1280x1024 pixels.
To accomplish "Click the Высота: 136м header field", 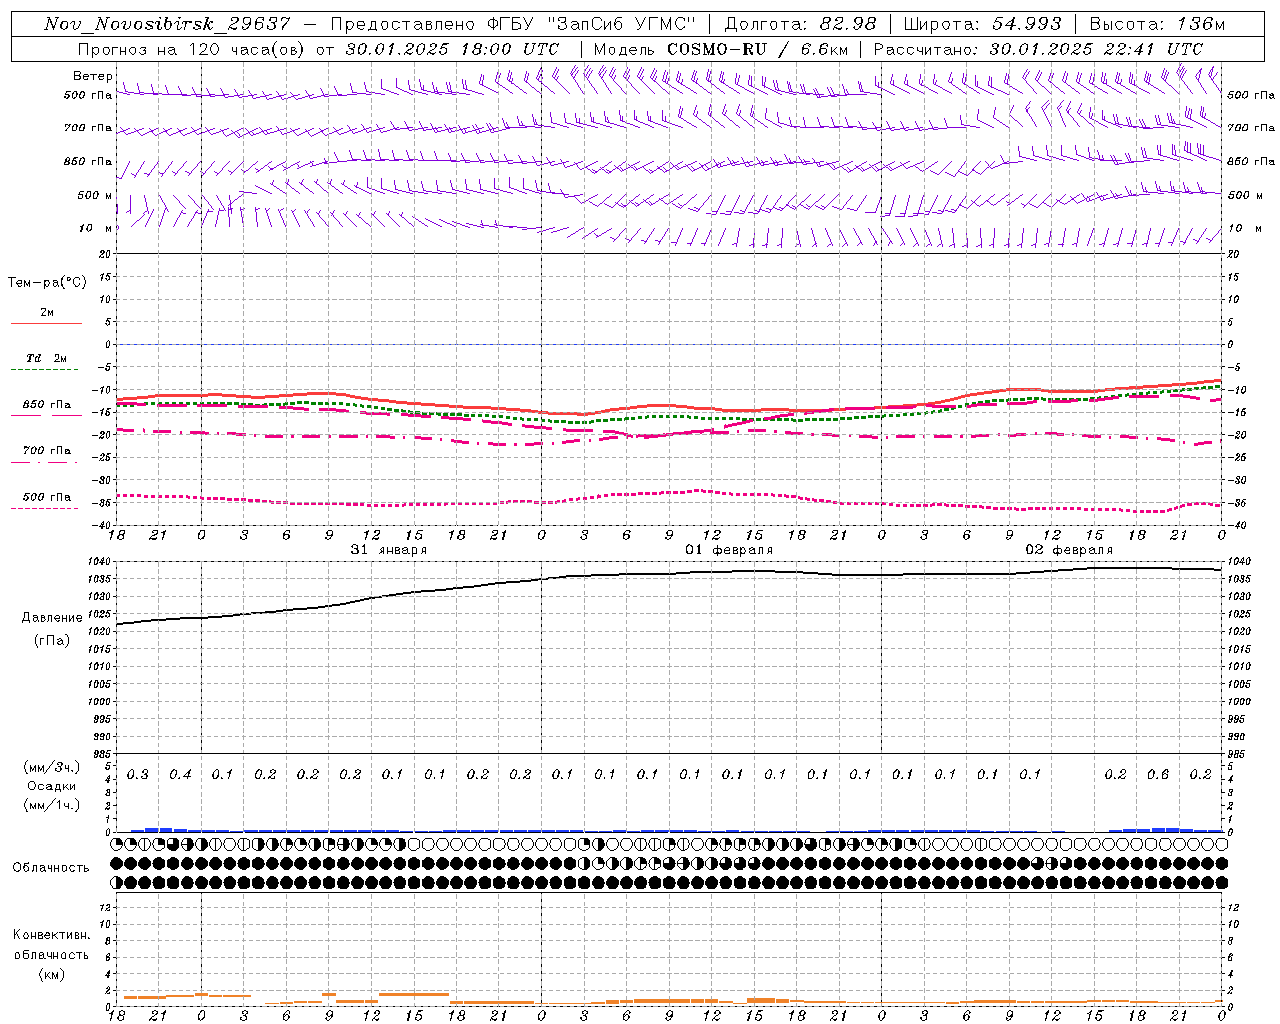I will (1156, 24).
